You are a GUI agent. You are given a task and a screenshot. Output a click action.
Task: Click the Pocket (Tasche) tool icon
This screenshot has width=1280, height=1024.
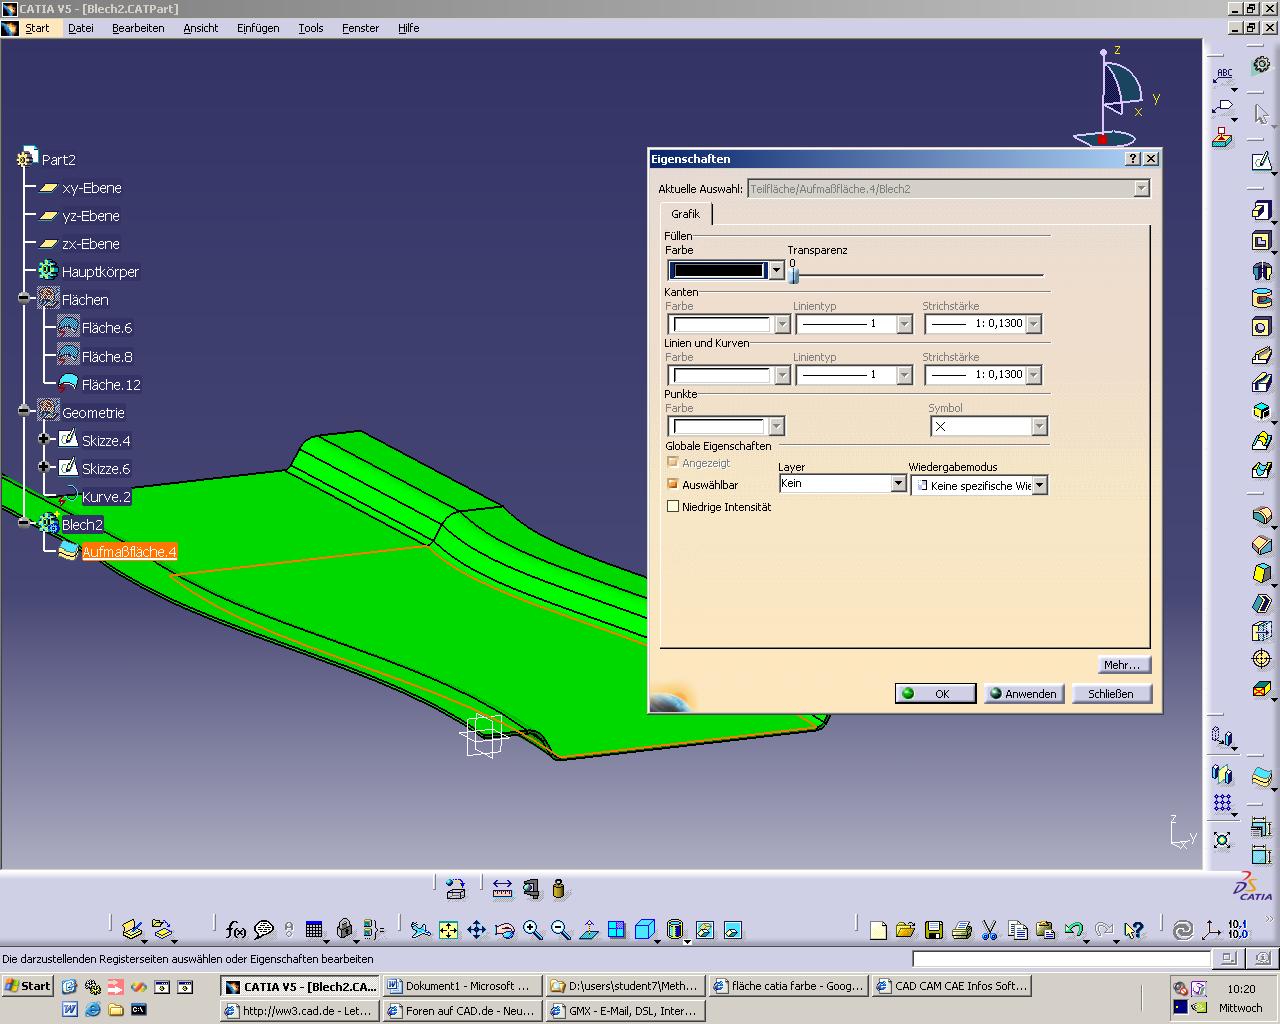[x=1262, y=241]
